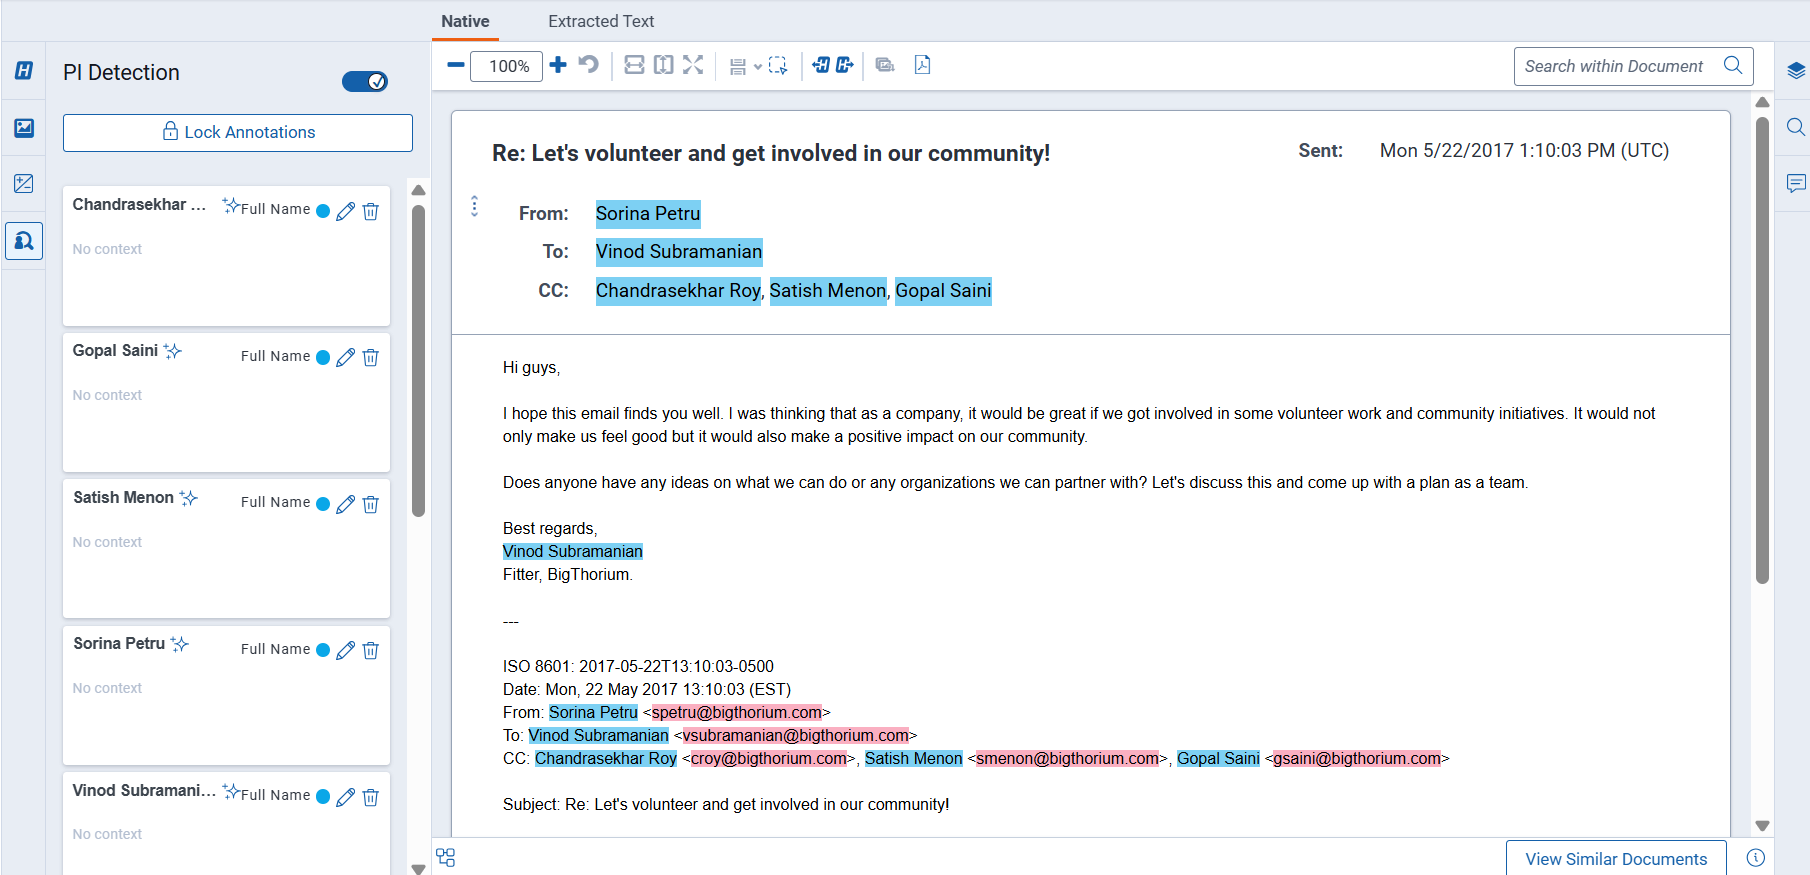Click the Full Name color dot for Sorina Petru

pos(323,650)
